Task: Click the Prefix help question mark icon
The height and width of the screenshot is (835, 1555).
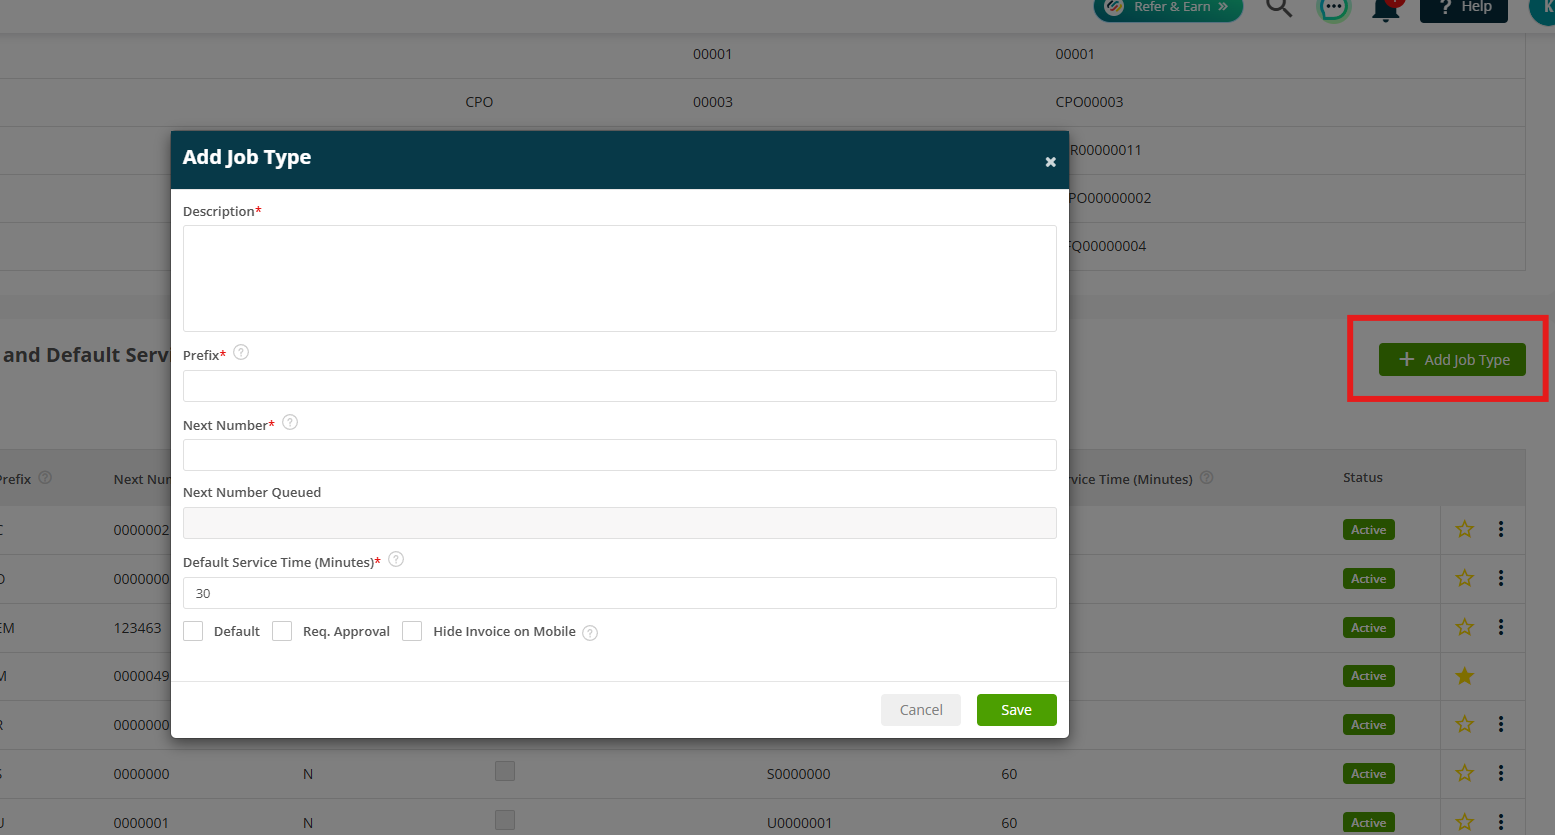Action: click(241, 353)
